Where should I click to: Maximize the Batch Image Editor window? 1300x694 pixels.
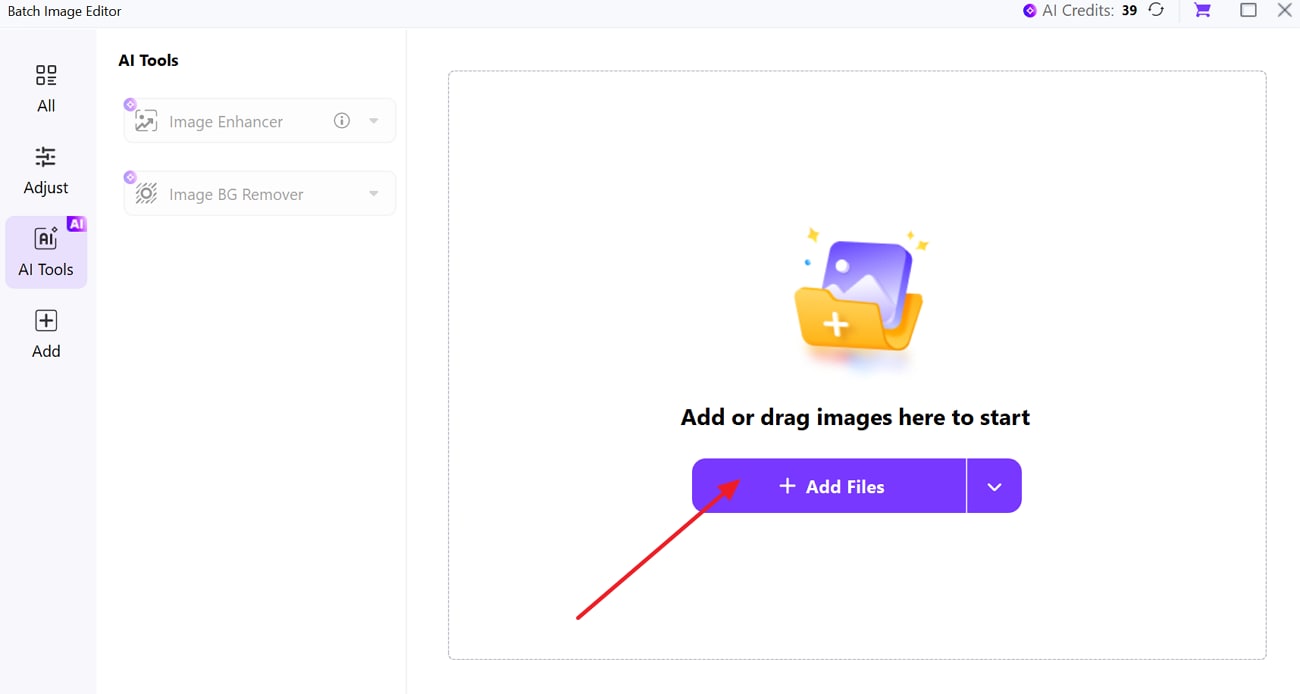(1248, 10)
